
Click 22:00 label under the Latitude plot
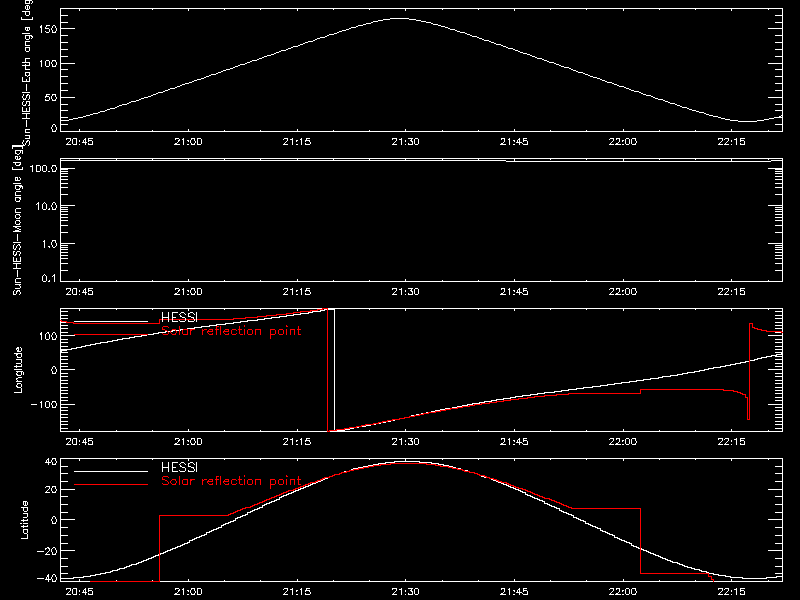(x=623, y=592)
